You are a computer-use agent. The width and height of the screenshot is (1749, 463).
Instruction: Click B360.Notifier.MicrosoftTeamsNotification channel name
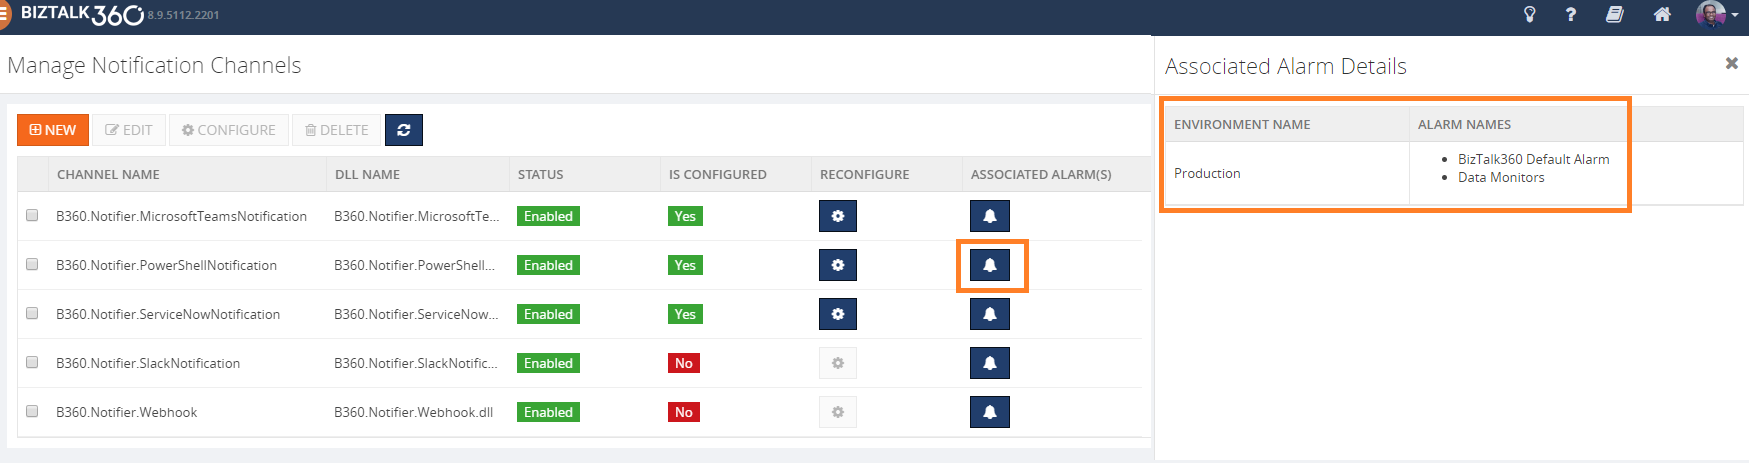click(181, 216)
